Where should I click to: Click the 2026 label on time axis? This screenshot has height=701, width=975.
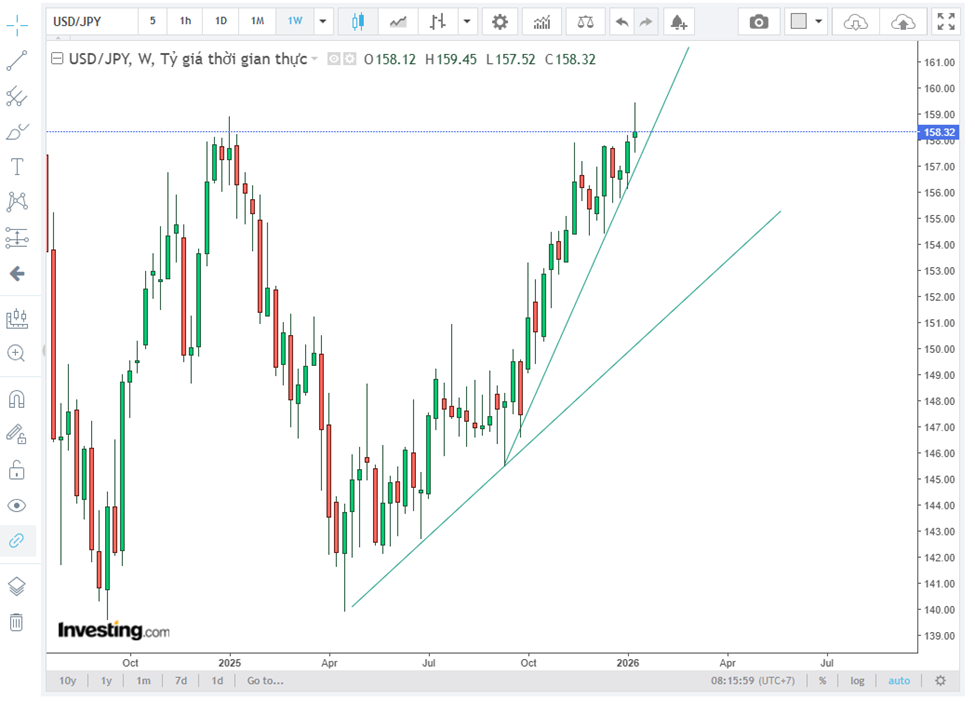[628, 663]
